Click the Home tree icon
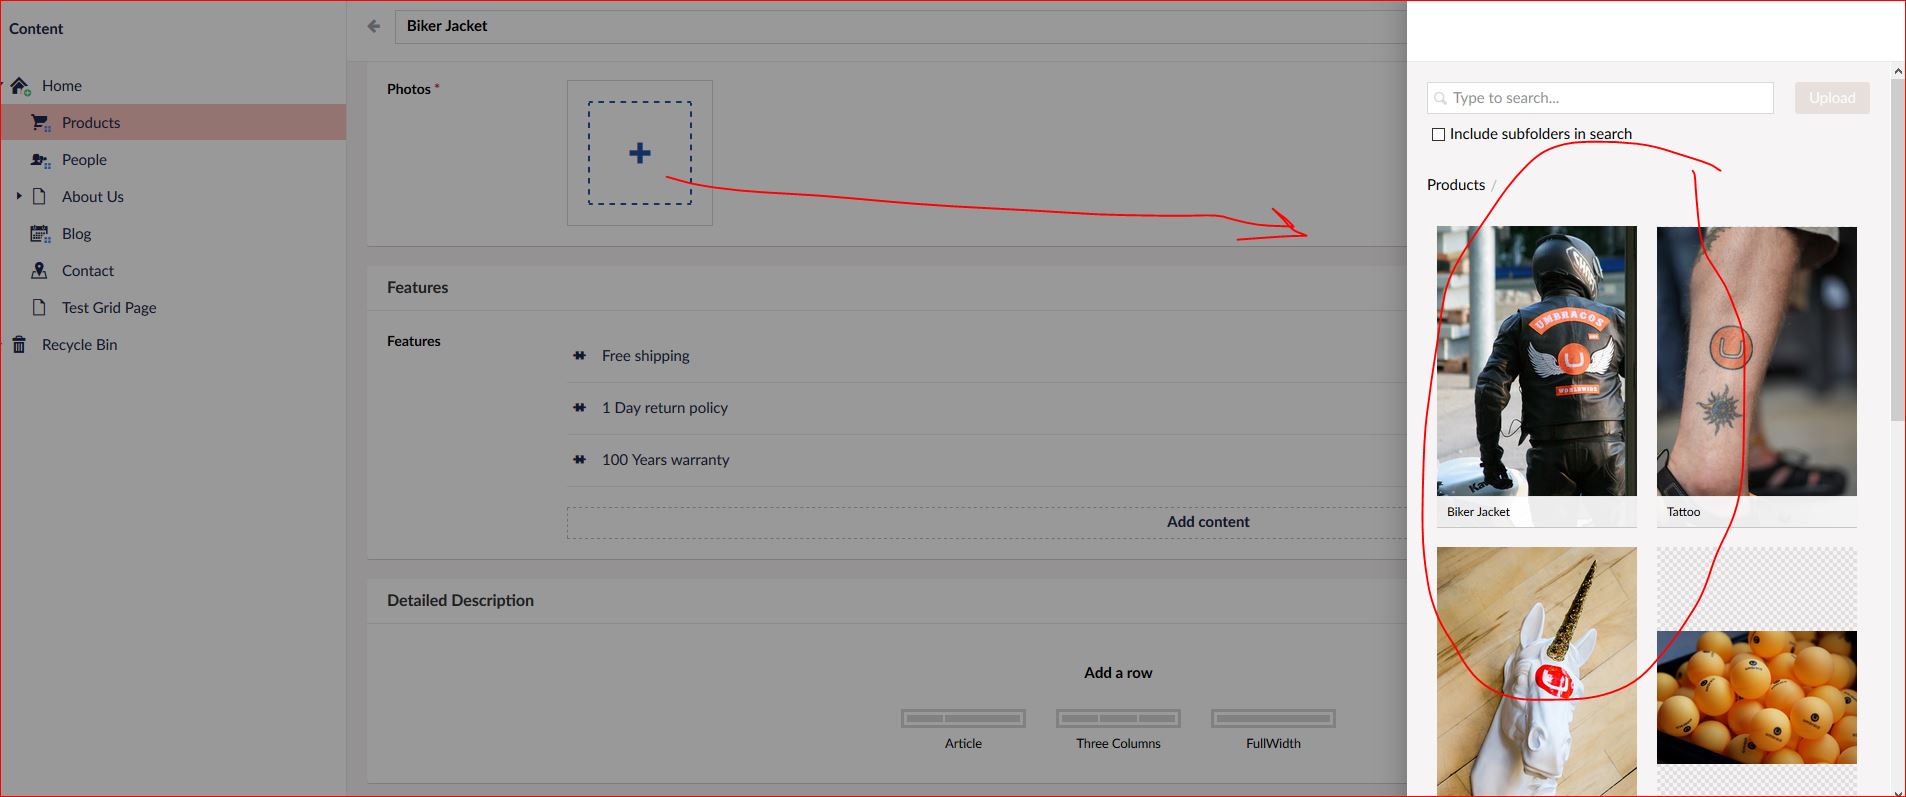Screen dimensions: 1906x797 pyautogui.click(x=20, y=86)
